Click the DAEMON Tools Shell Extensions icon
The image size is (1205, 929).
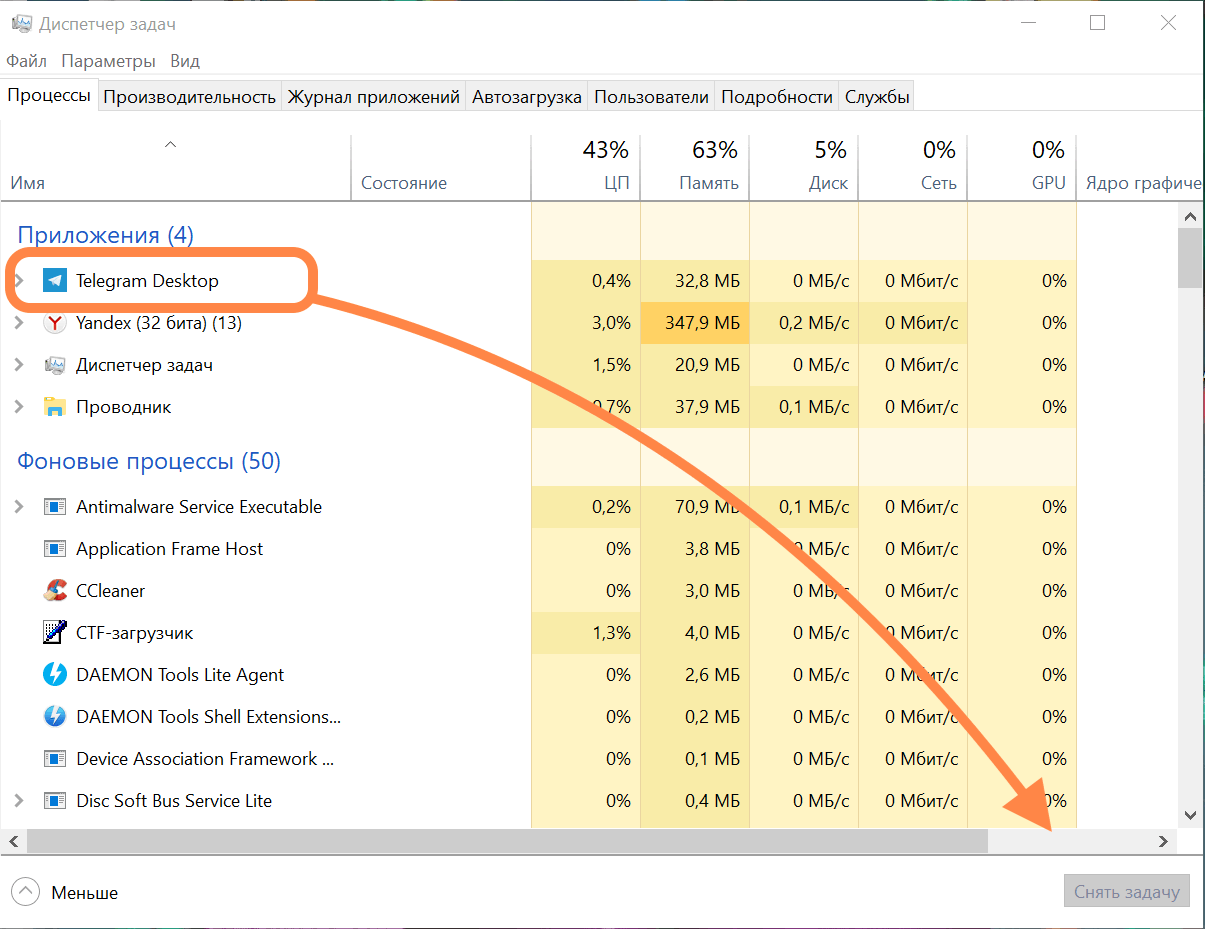(55, 717)
